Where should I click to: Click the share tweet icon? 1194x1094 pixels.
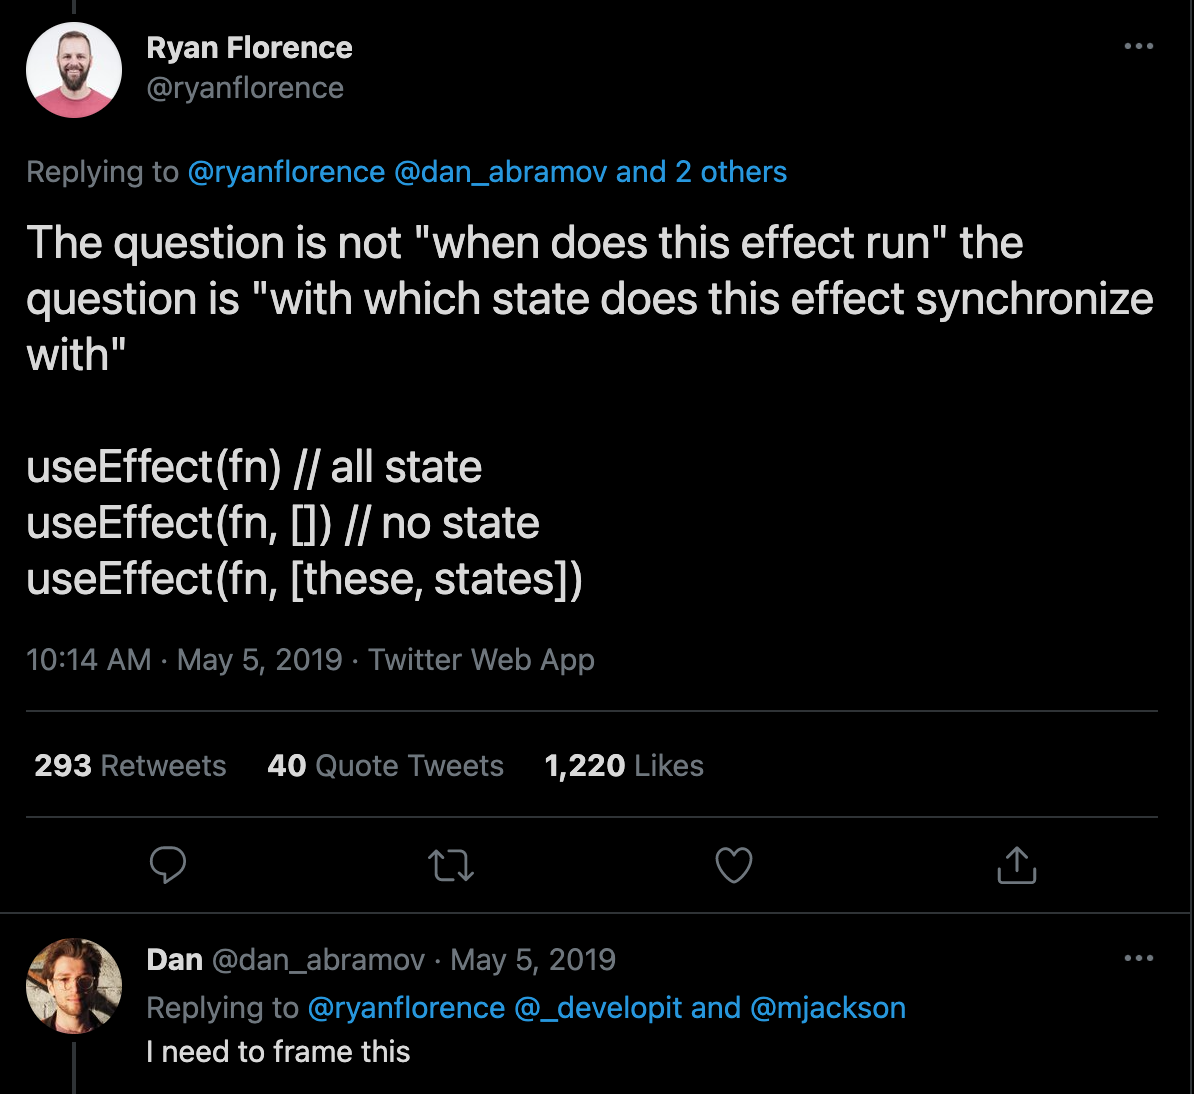coord(1017,865)
